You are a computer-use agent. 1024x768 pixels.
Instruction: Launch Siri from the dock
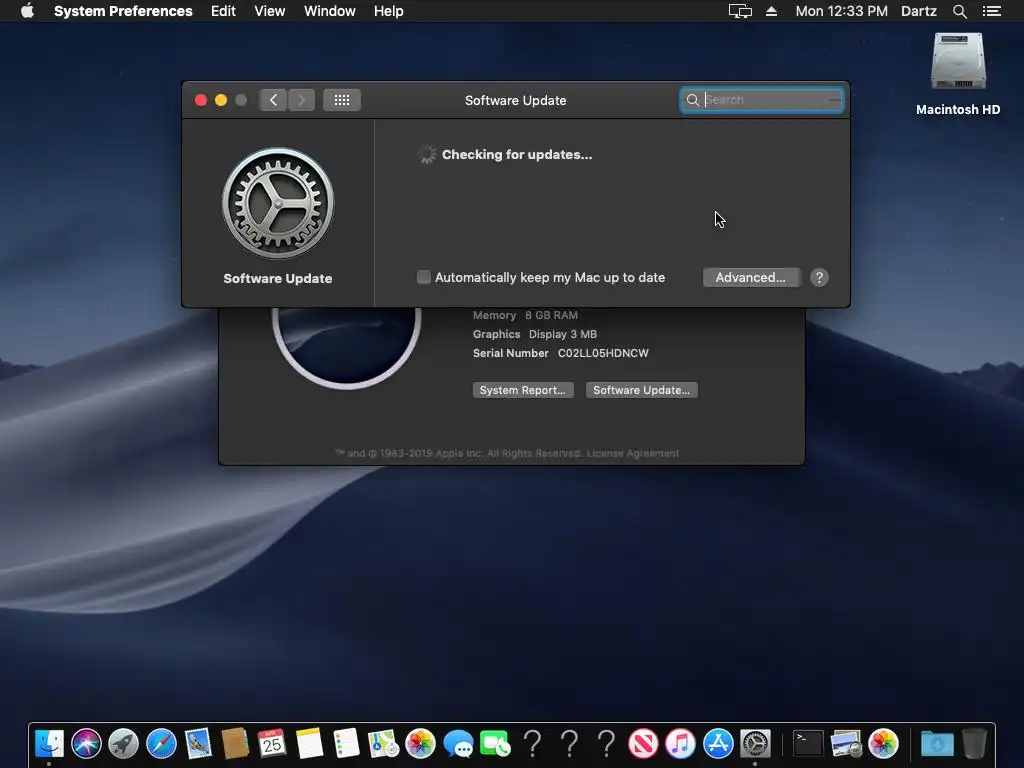pos(86,744)
